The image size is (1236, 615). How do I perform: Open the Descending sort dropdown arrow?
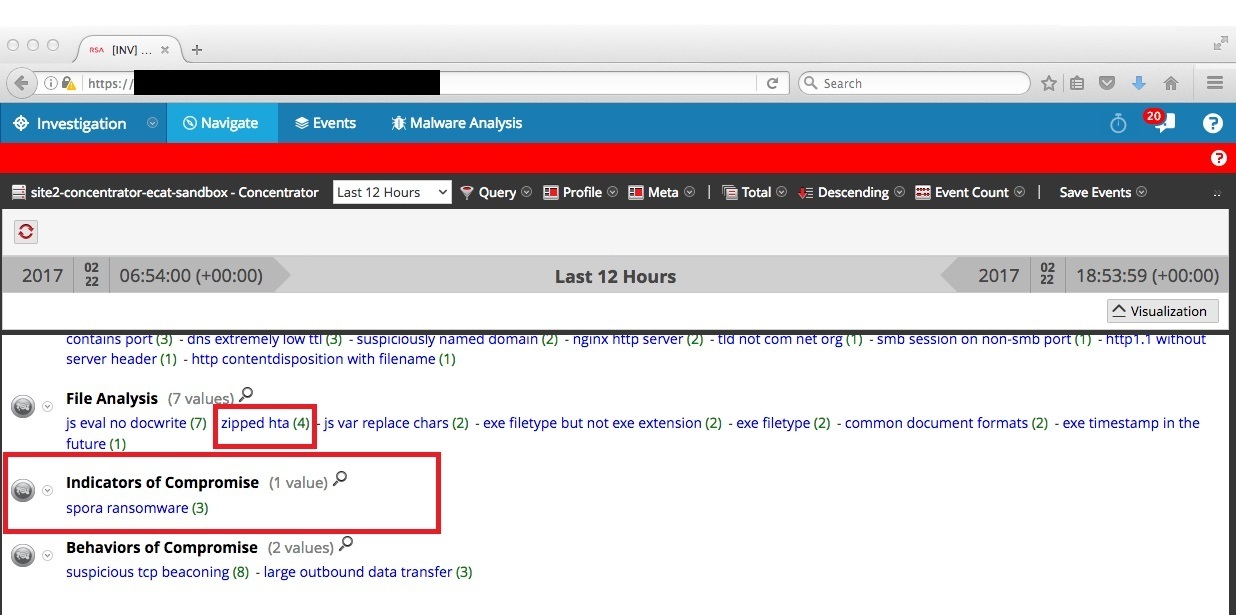tap(899, 192)
